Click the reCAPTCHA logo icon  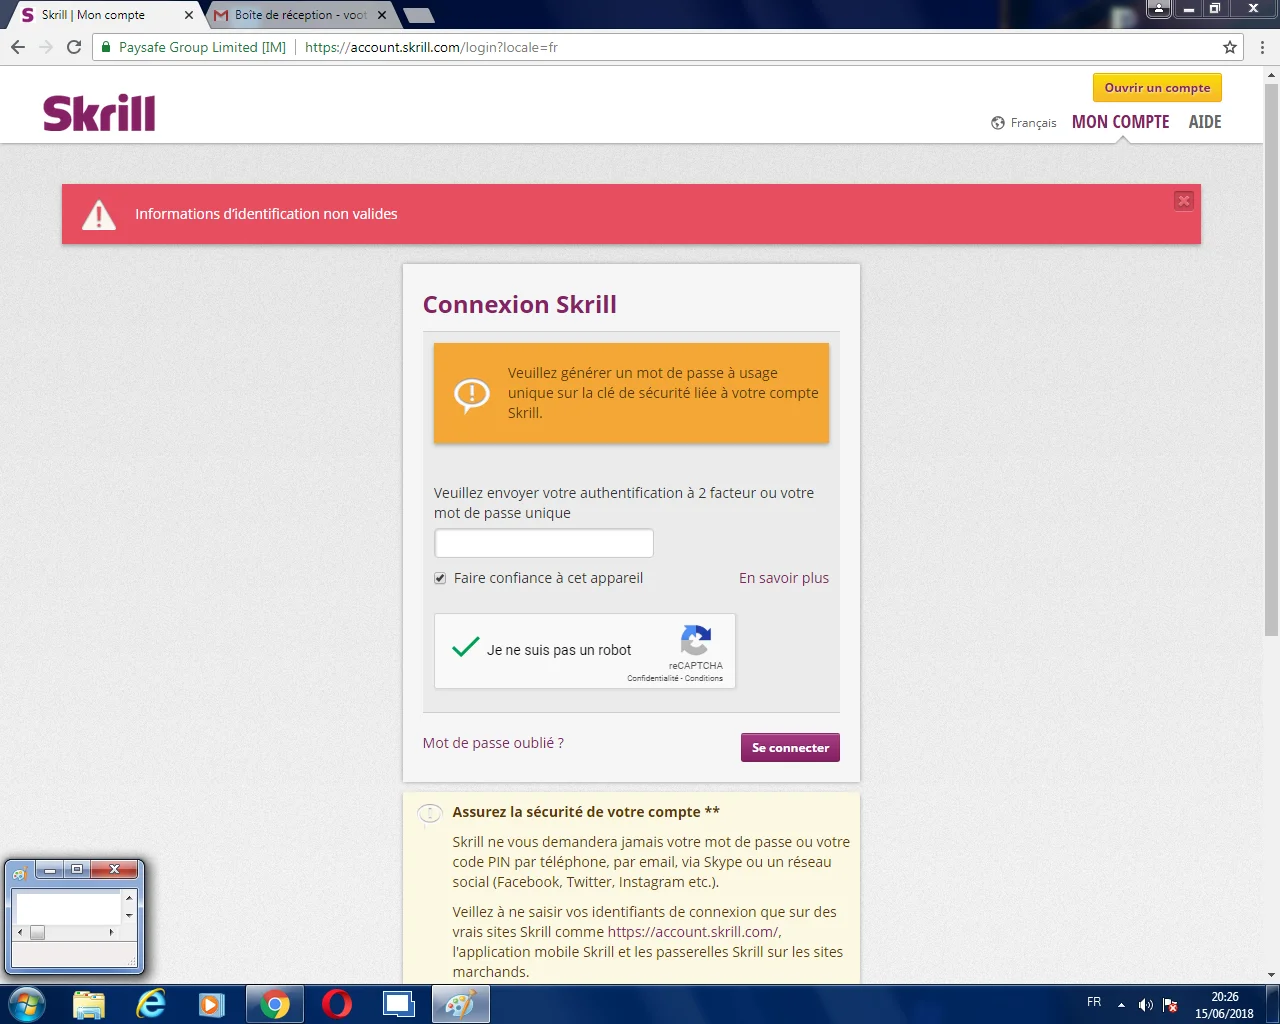pos(696,640)
